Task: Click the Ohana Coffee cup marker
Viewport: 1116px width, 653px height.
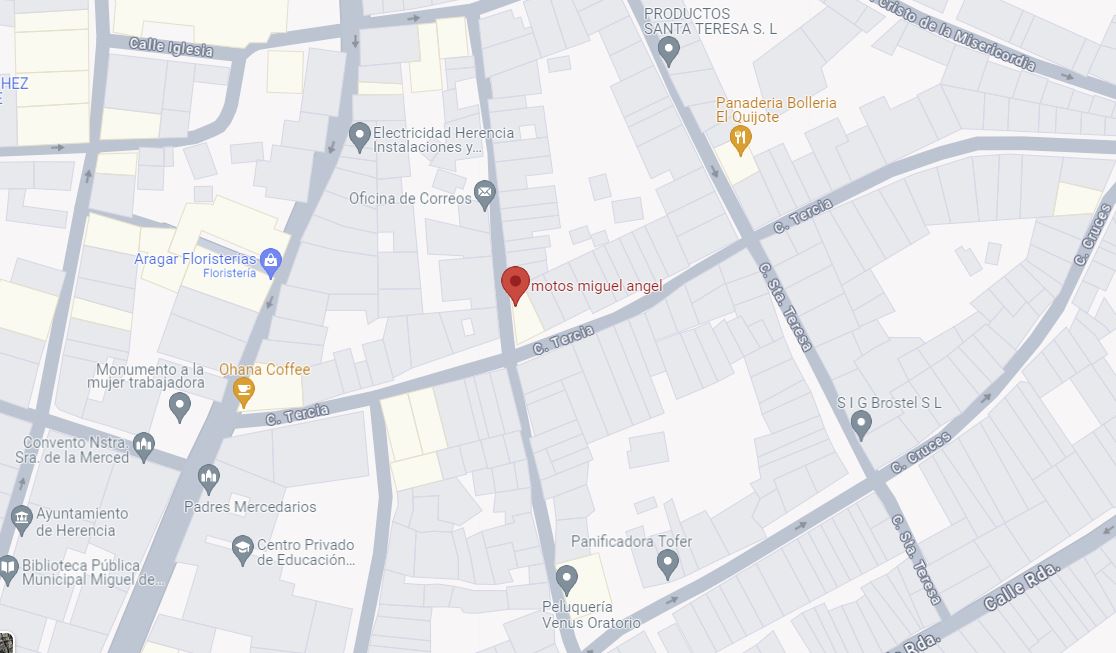Action: [243, 392]
